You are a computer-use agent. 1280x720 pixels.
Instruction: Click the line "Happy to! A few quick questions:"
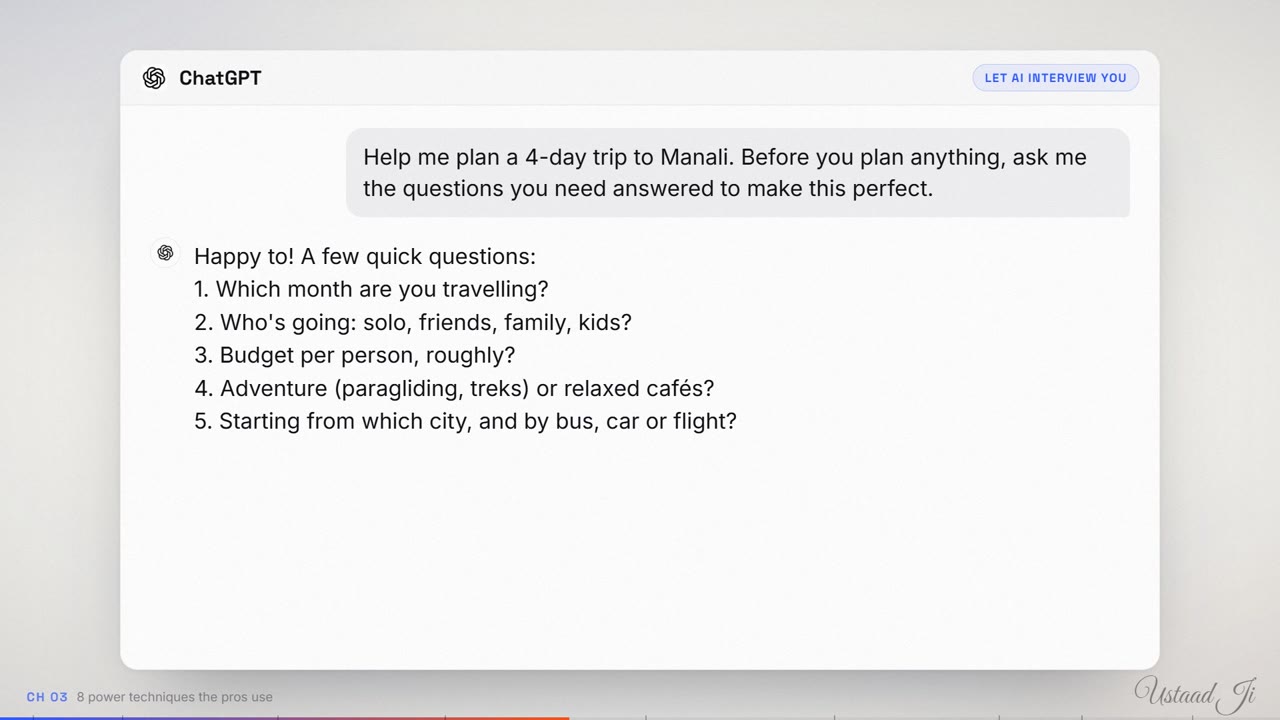pos(365,256)
